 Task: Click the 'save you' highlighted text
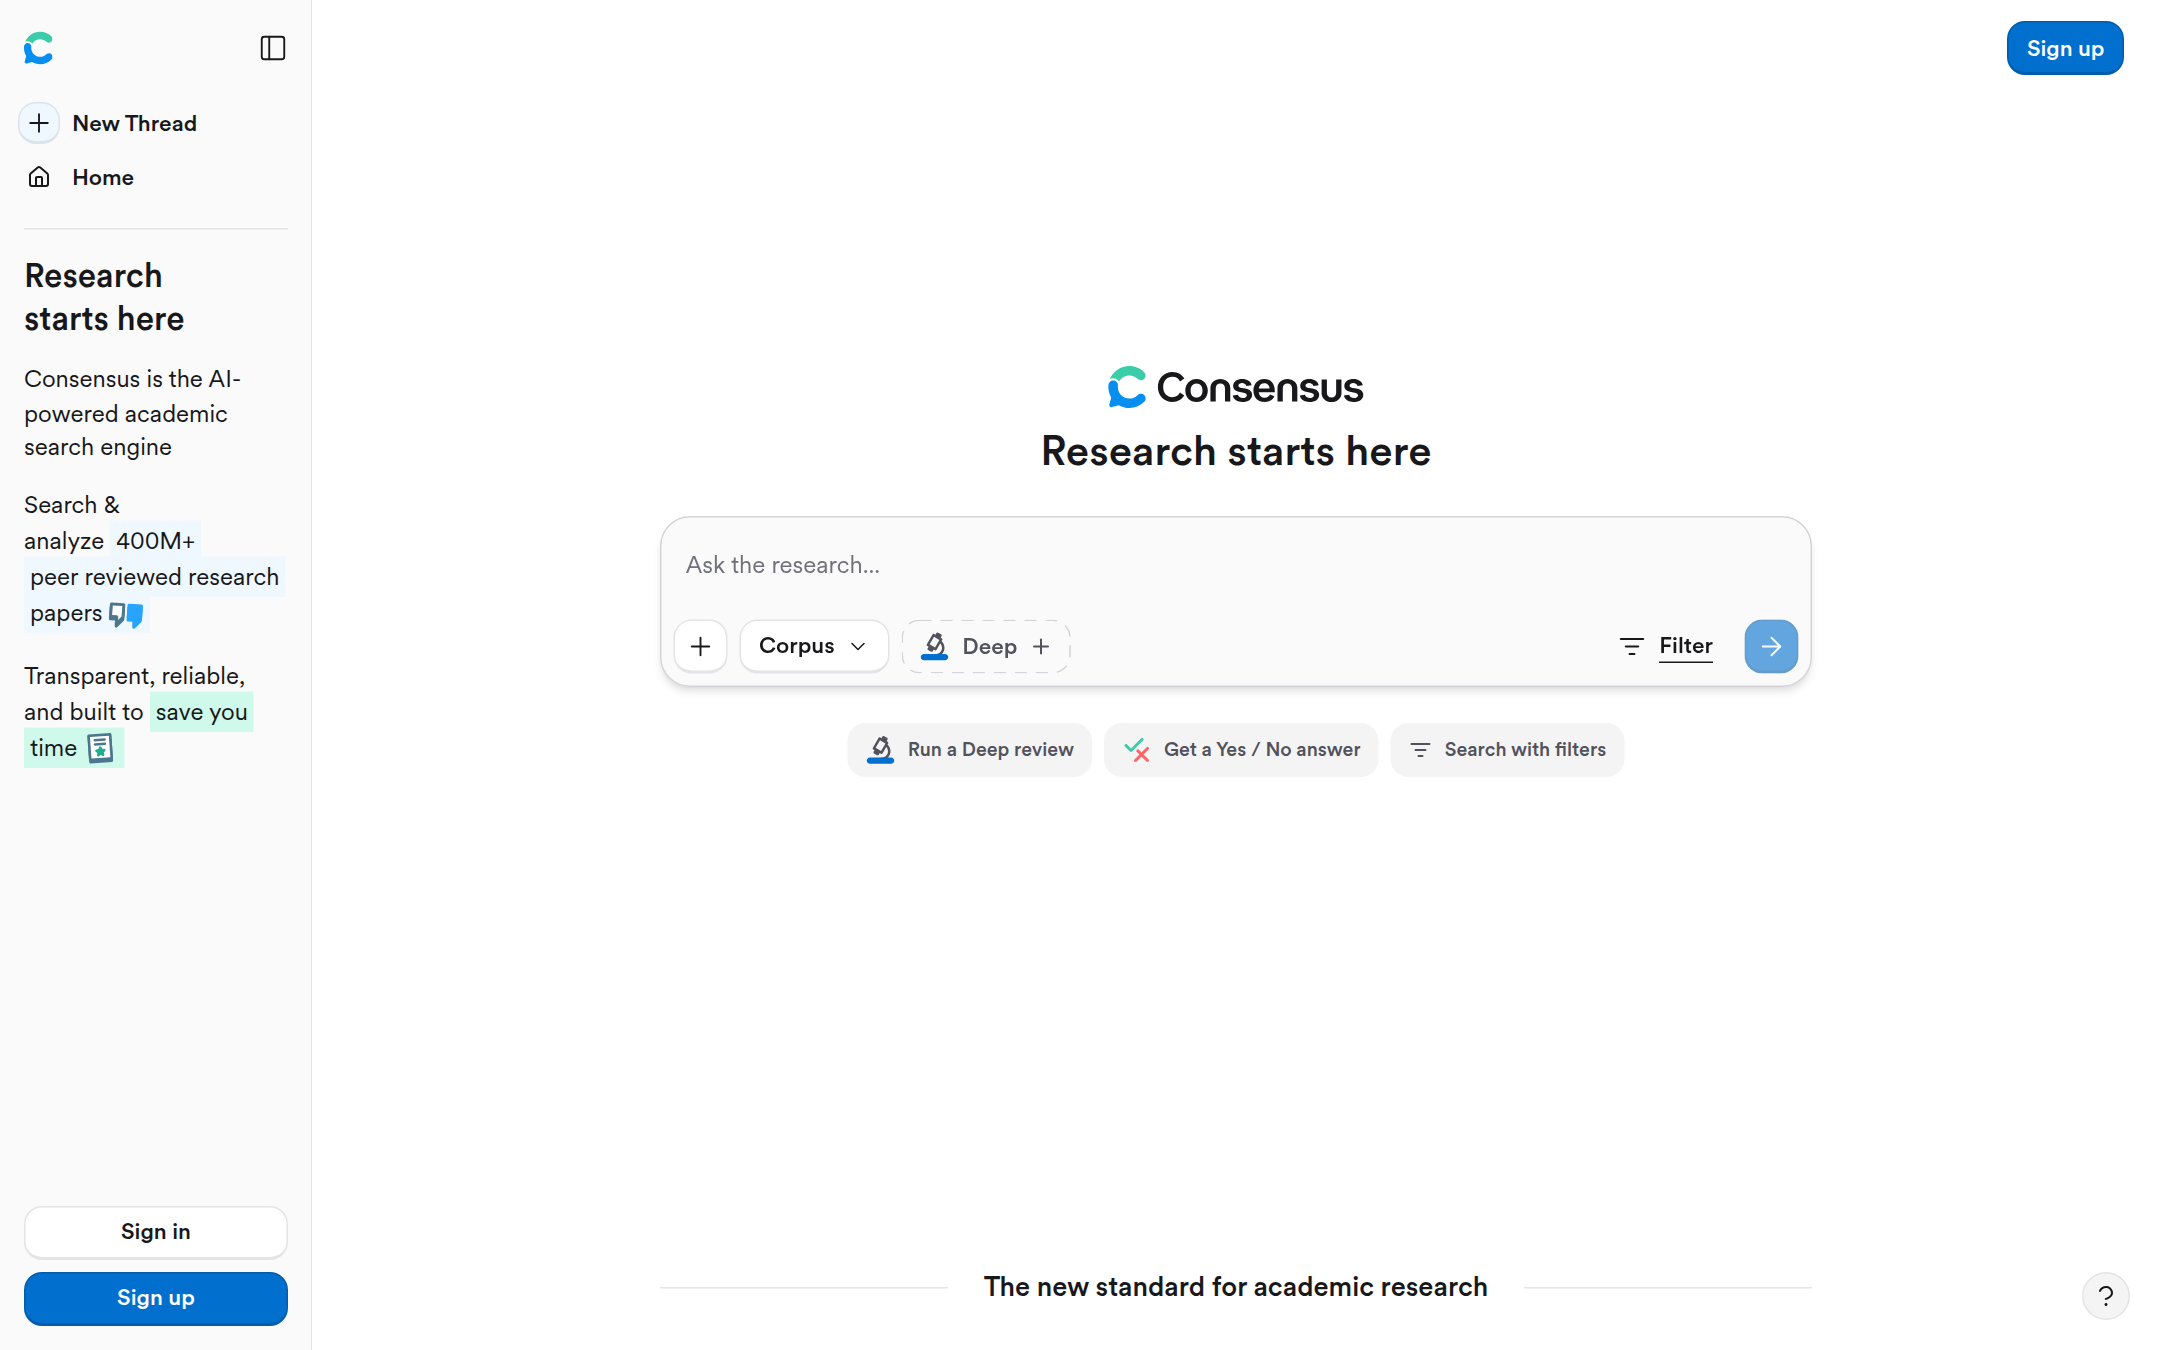coord(201,712)
